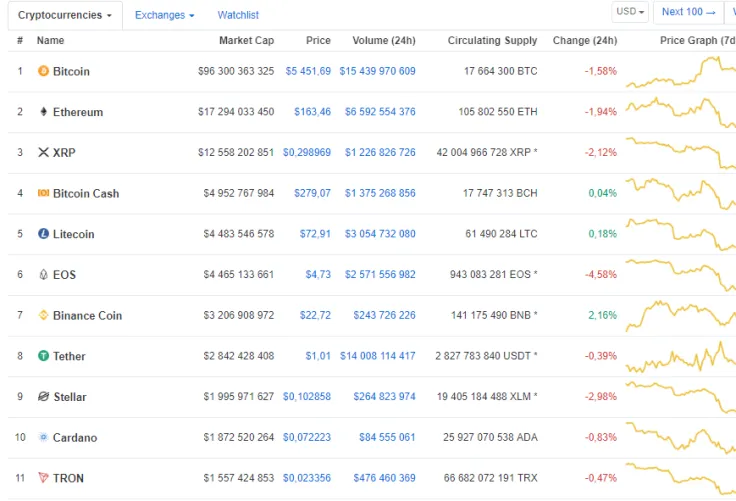Click the Tether logo icon

(43, 356)
